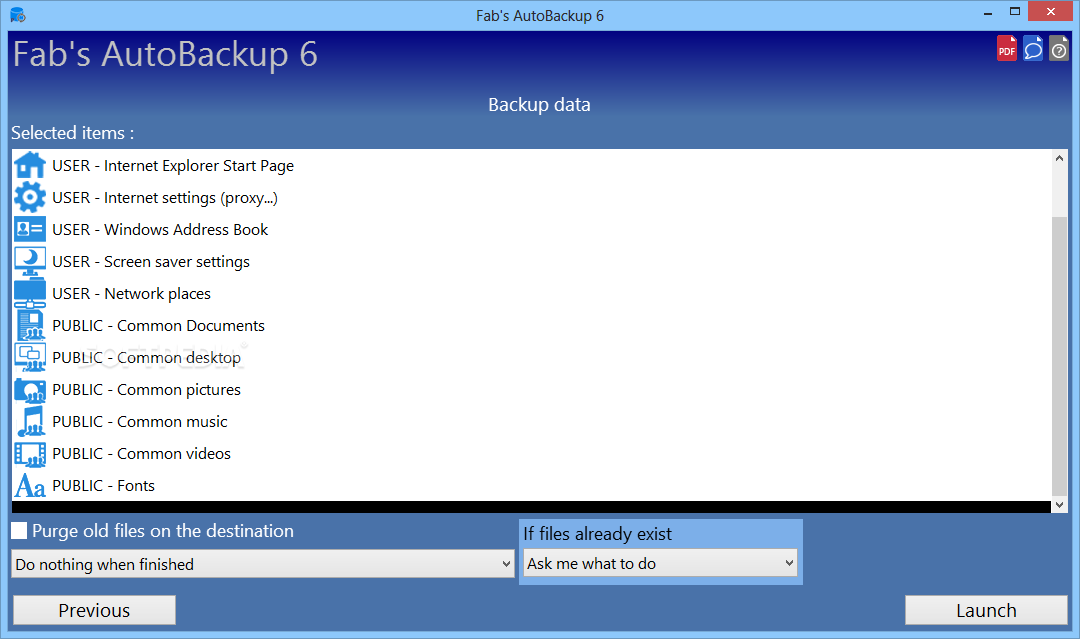
Task: Select PUBLIC - Common desktop text
Action: click(x=147, y=357)
